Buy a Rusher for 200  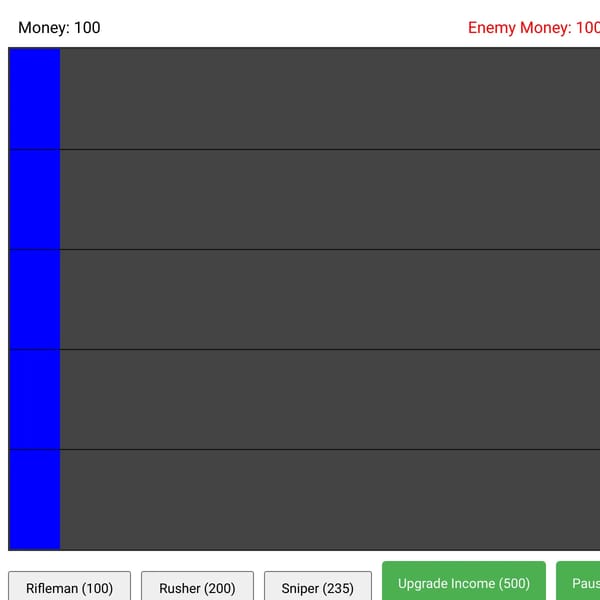tap(197, 586)
